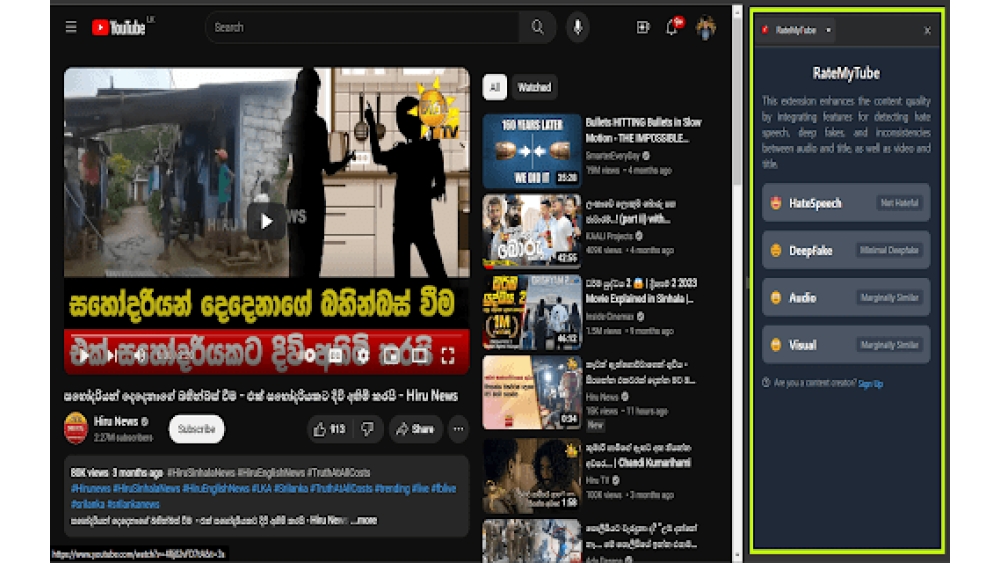
Task: Like the video showing 913 likes
Action: pyautogui.click(x=330, y=429)
